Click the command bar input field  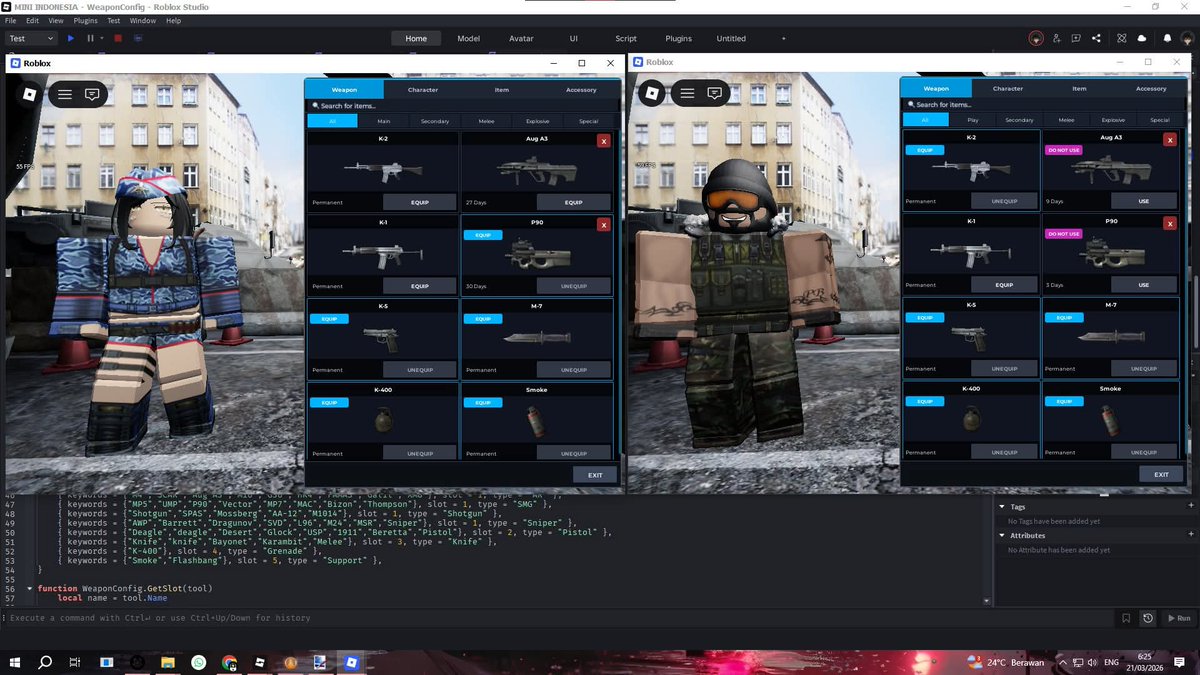(560, 618)
